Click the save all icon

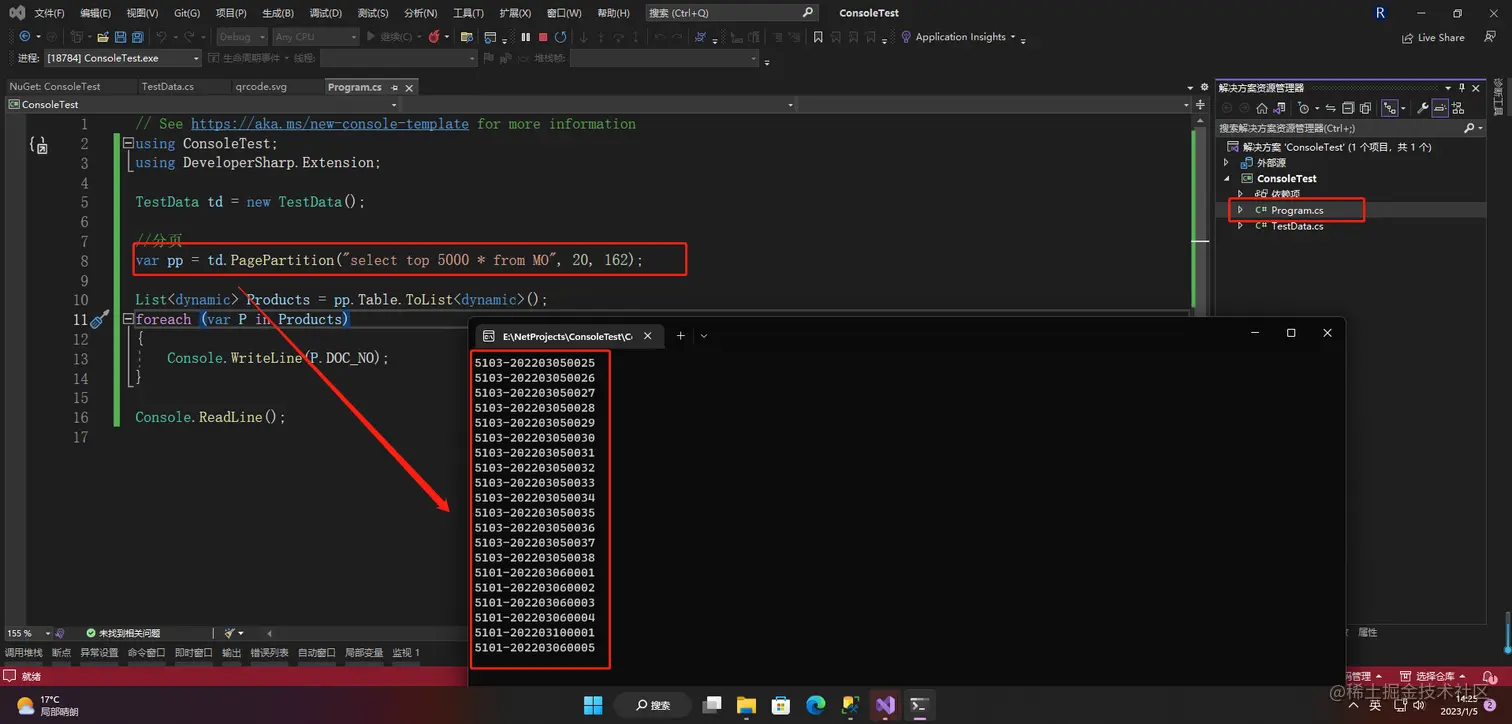pyautogui.click(x=138, y=37)
